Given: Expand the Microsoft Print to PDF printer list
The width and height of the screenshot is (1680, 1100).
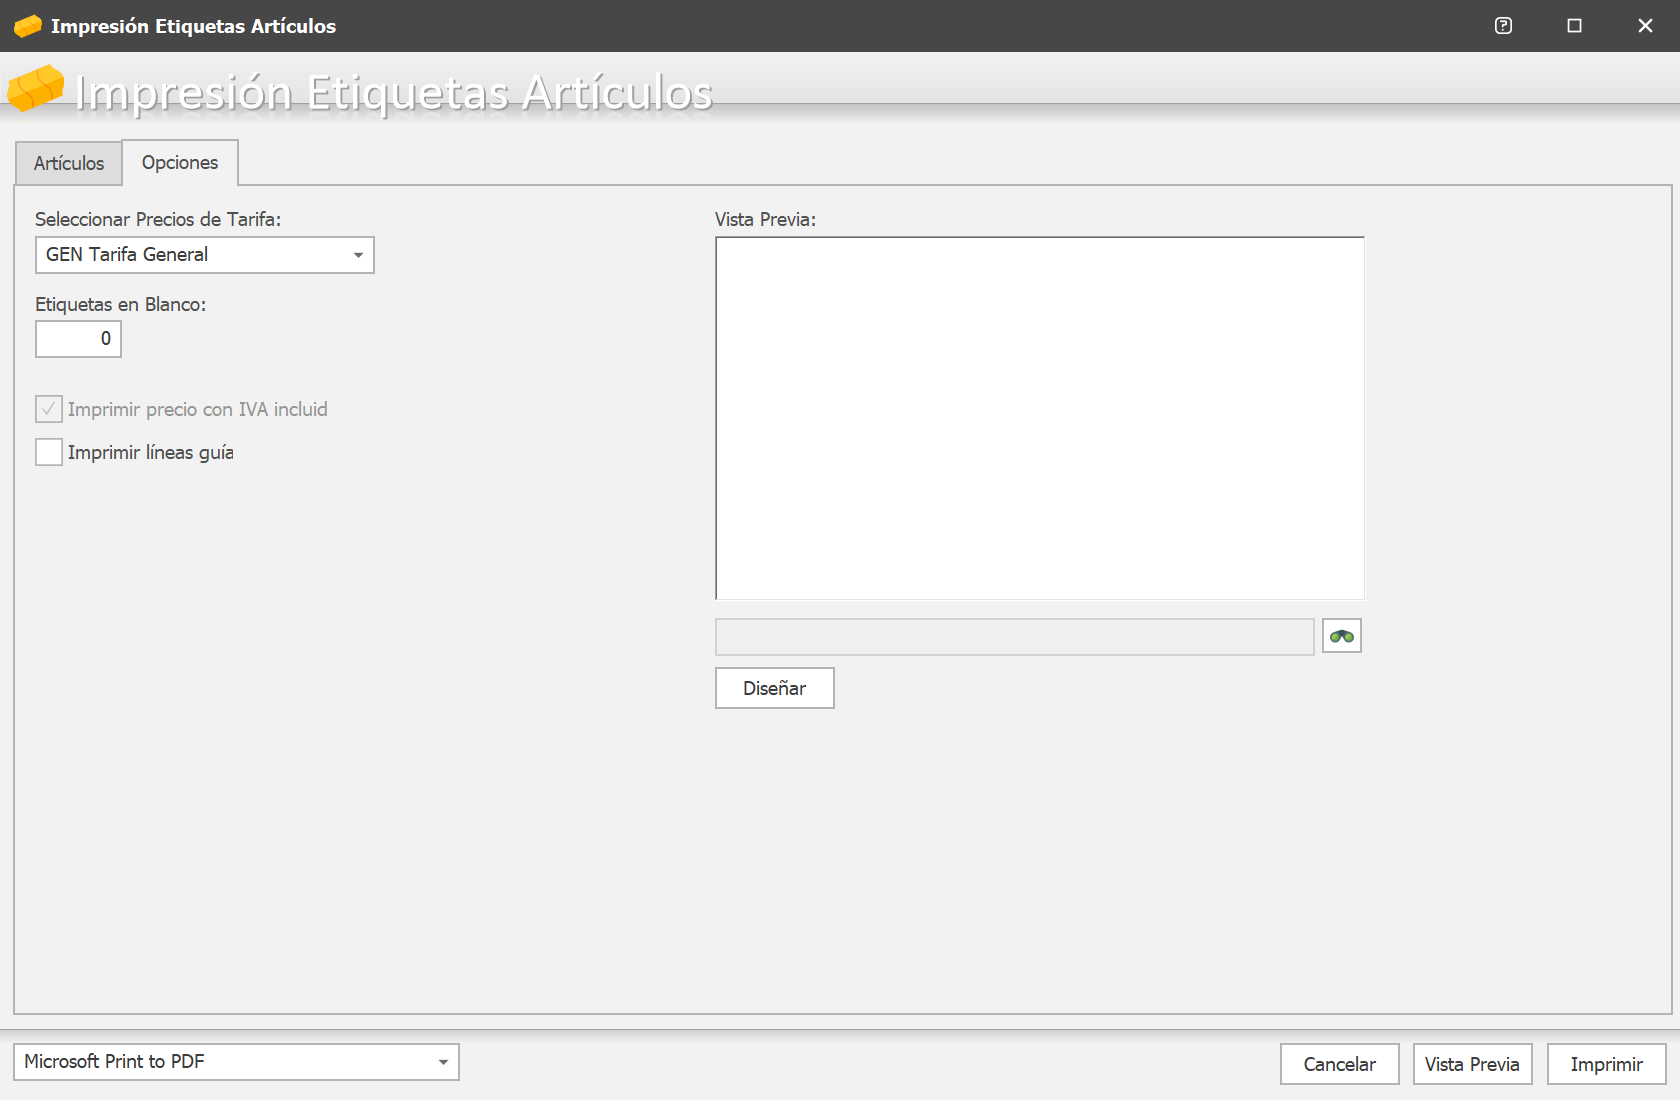Looking at the screenshot, I should click(x=236, y=1062).
